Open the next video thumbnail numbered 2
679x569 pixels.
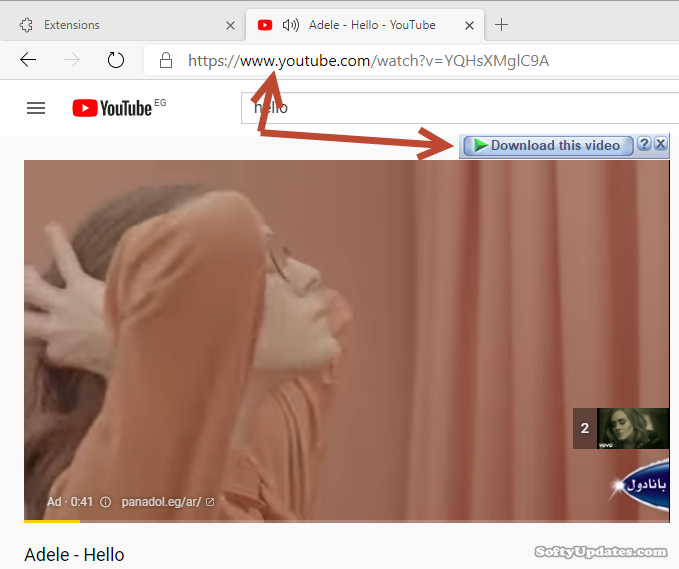[x=621, y=428]
